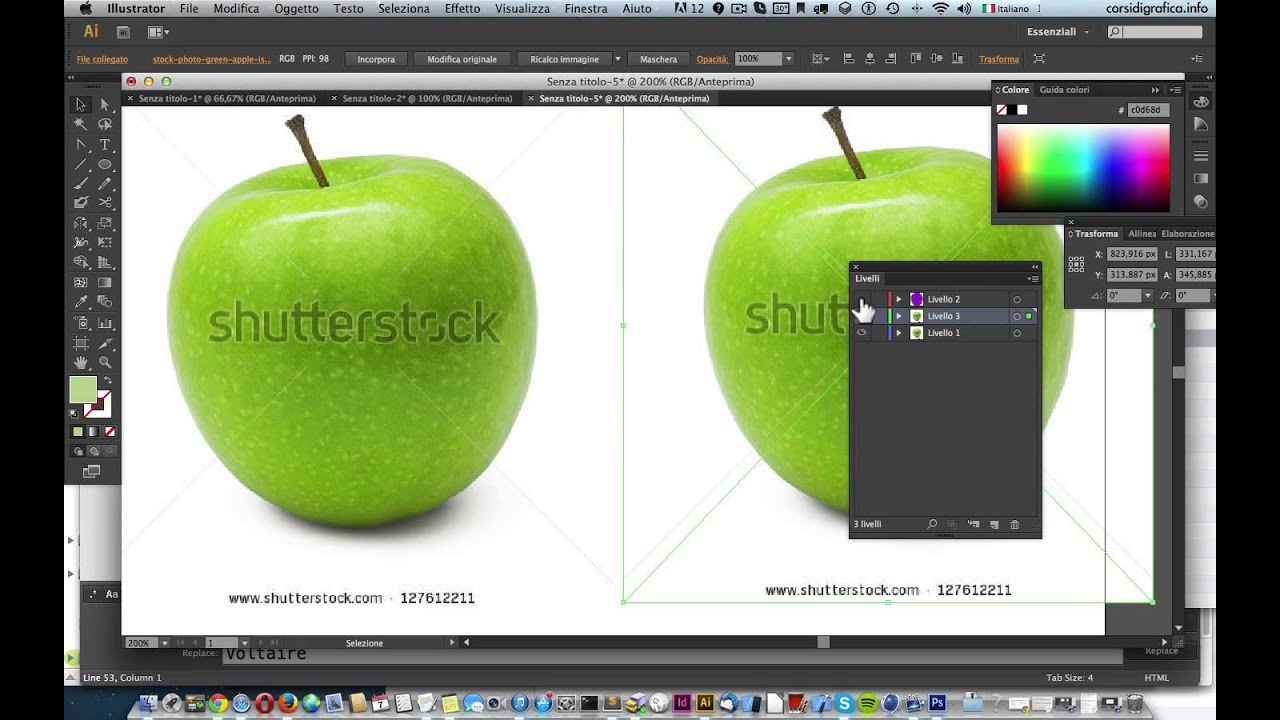Click the Incorpora button
The height and width of the screenshot is (720, 1280).
pyautogui.click(x=376, y=59)
